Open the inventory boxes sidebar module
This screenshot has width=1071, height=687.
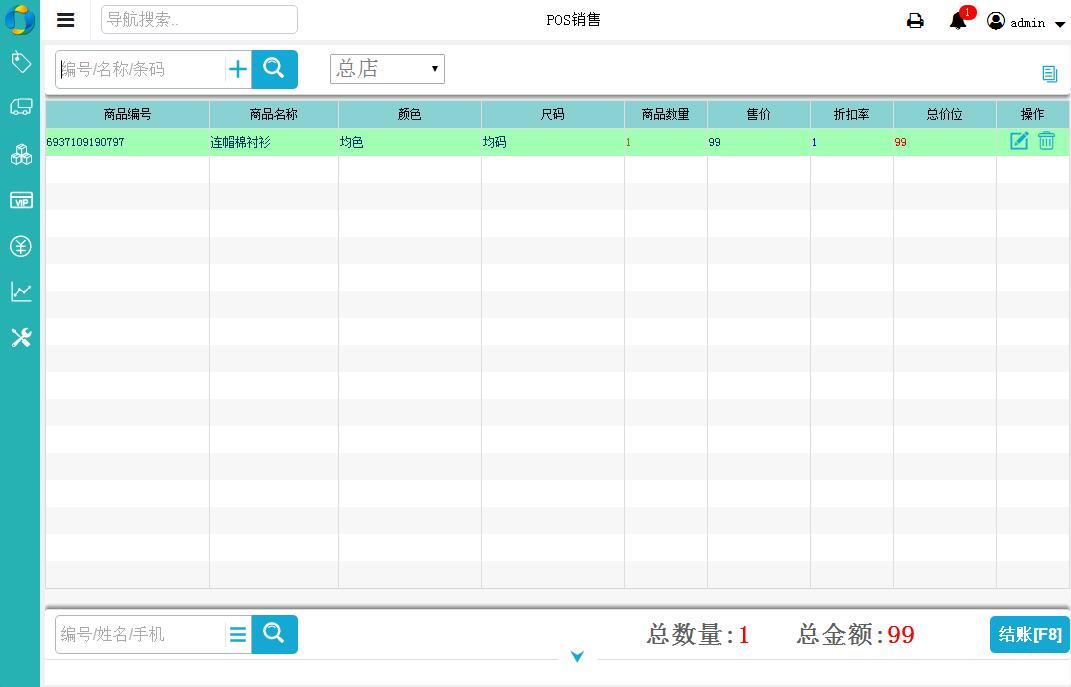[21, 154]
